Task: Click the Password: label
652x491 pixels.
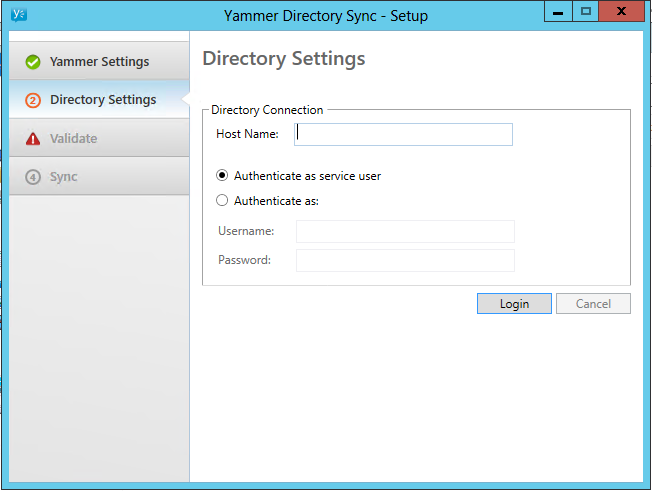Action: coord(244,260)
